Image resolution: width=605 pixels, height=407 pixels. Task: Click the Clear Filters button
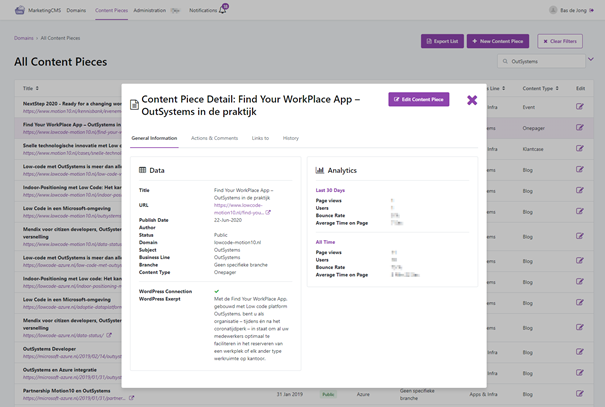pyautogui.click(x=560, y=41)
